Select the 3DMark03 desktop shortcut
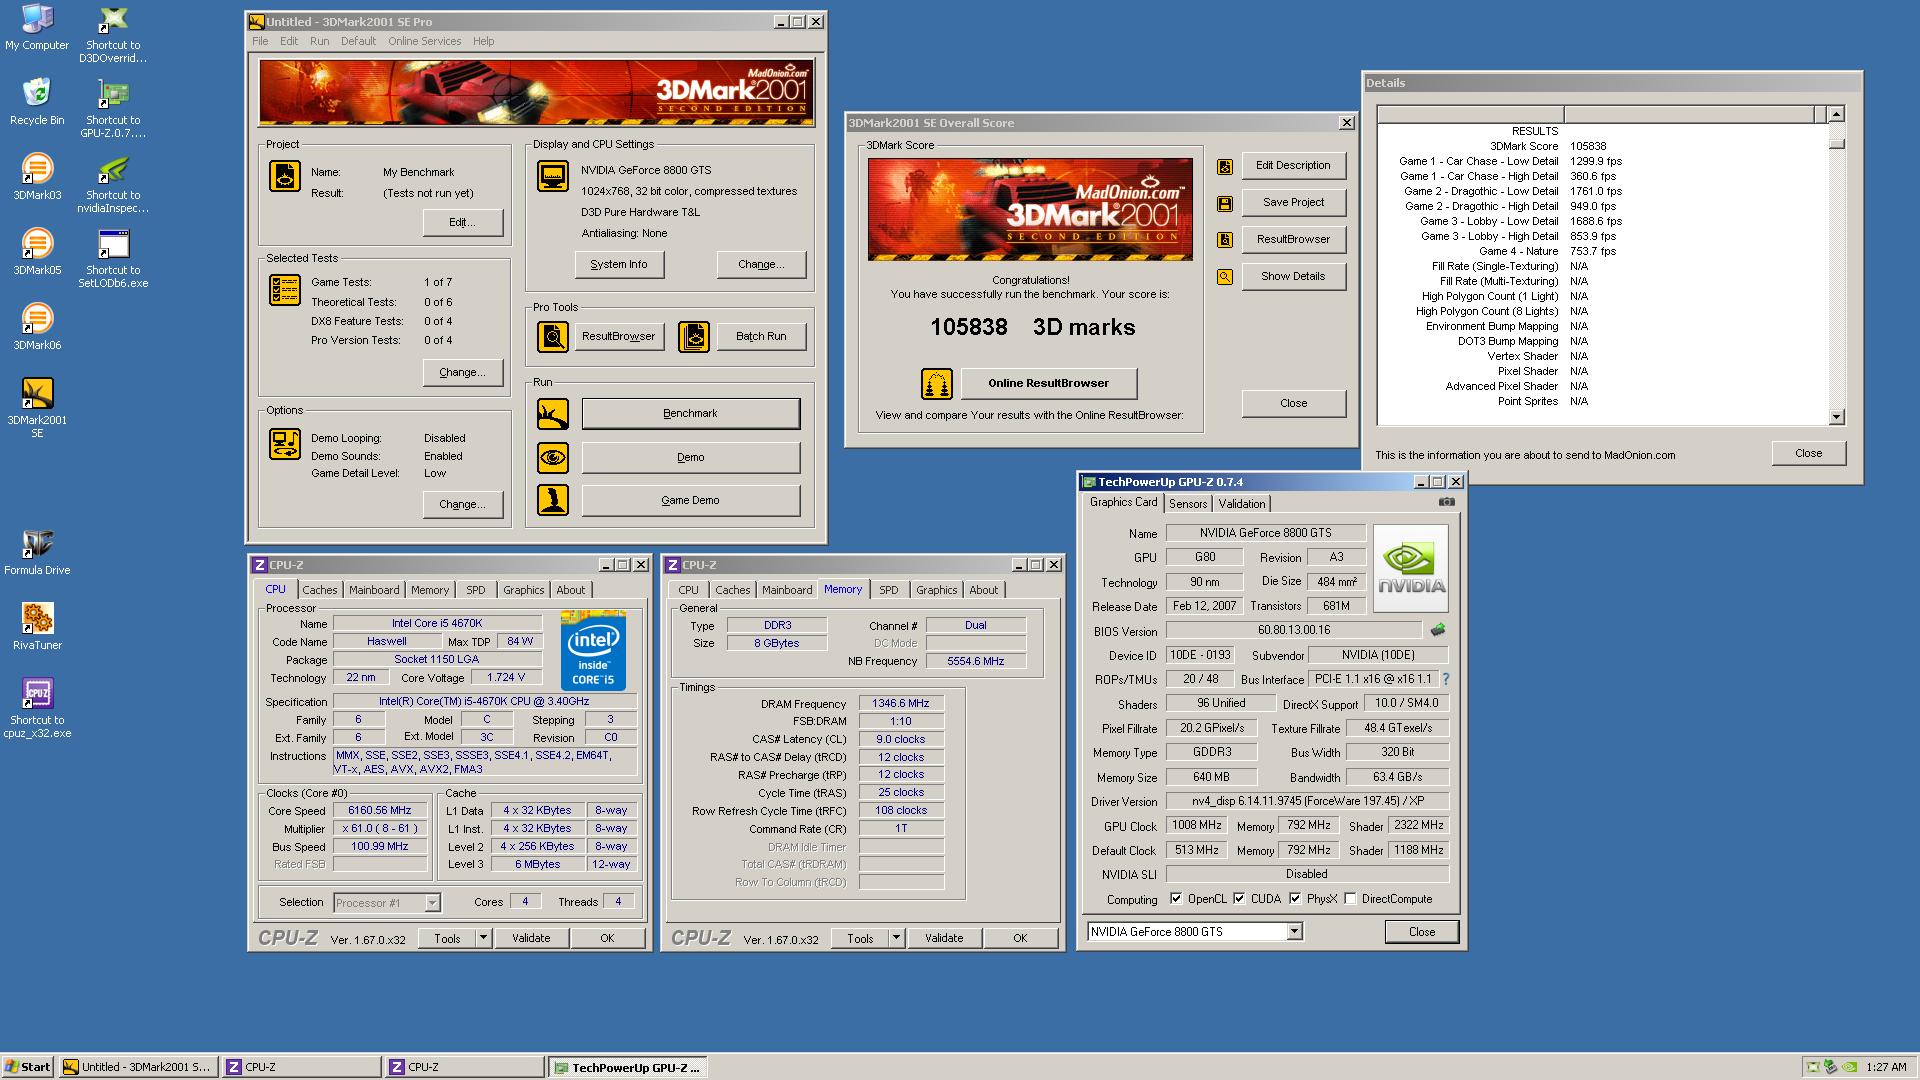This screenshot has width=1920, height=1080. [37, 177]
